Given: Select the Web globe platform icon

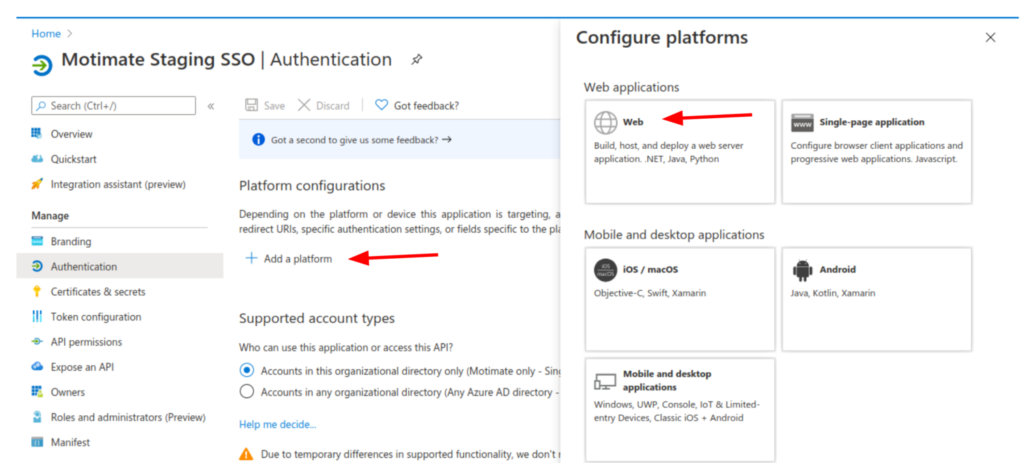Looking at the screenshot, I should [605, 123].
